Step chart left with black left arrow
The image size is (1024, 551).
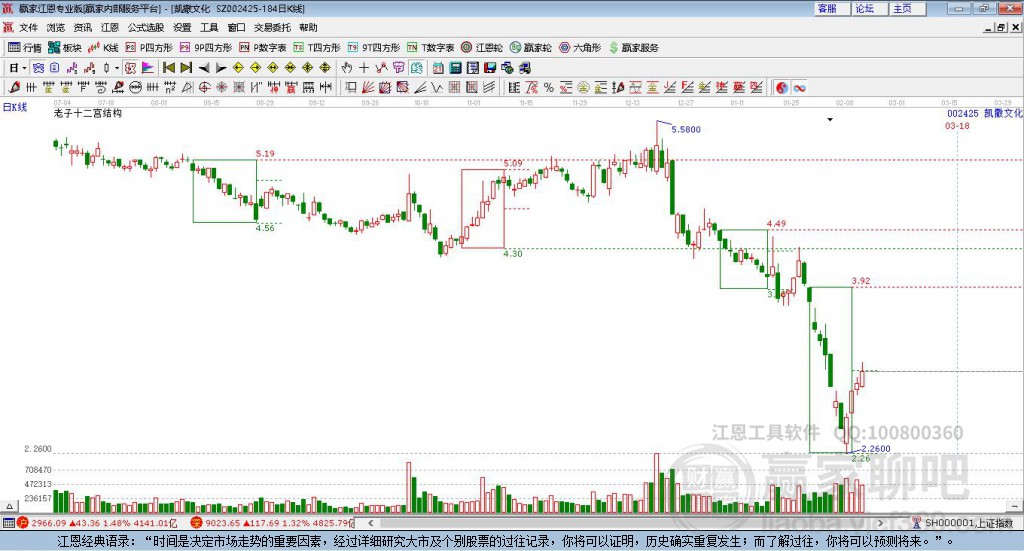204,68
